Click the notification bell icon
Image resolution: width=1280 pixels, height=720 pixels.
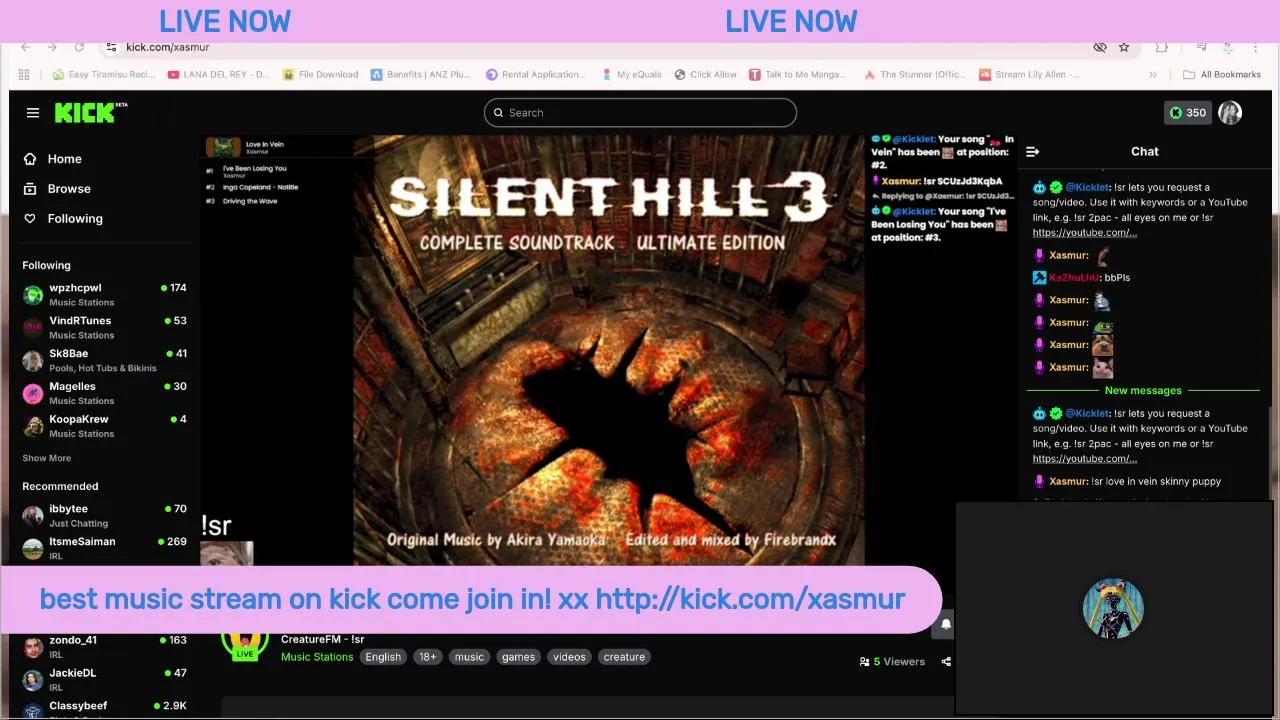pos(946,624)
